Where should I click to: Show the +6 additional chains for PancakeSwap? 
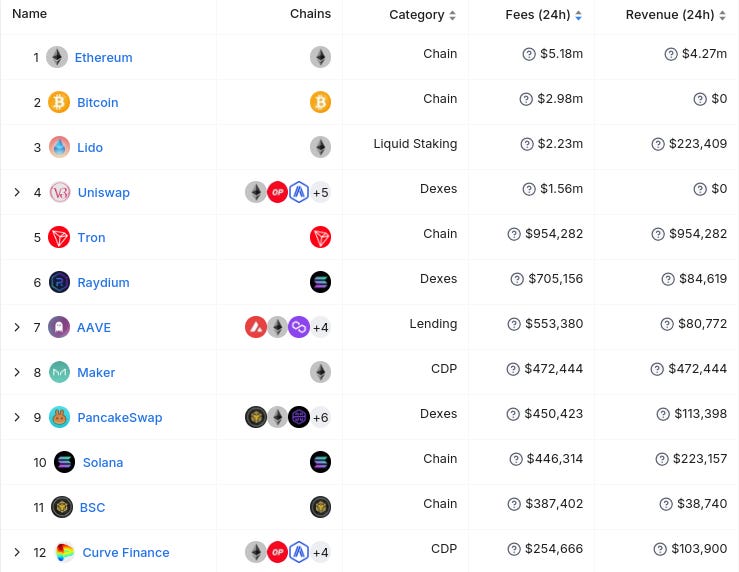click(x=320, y=417)
